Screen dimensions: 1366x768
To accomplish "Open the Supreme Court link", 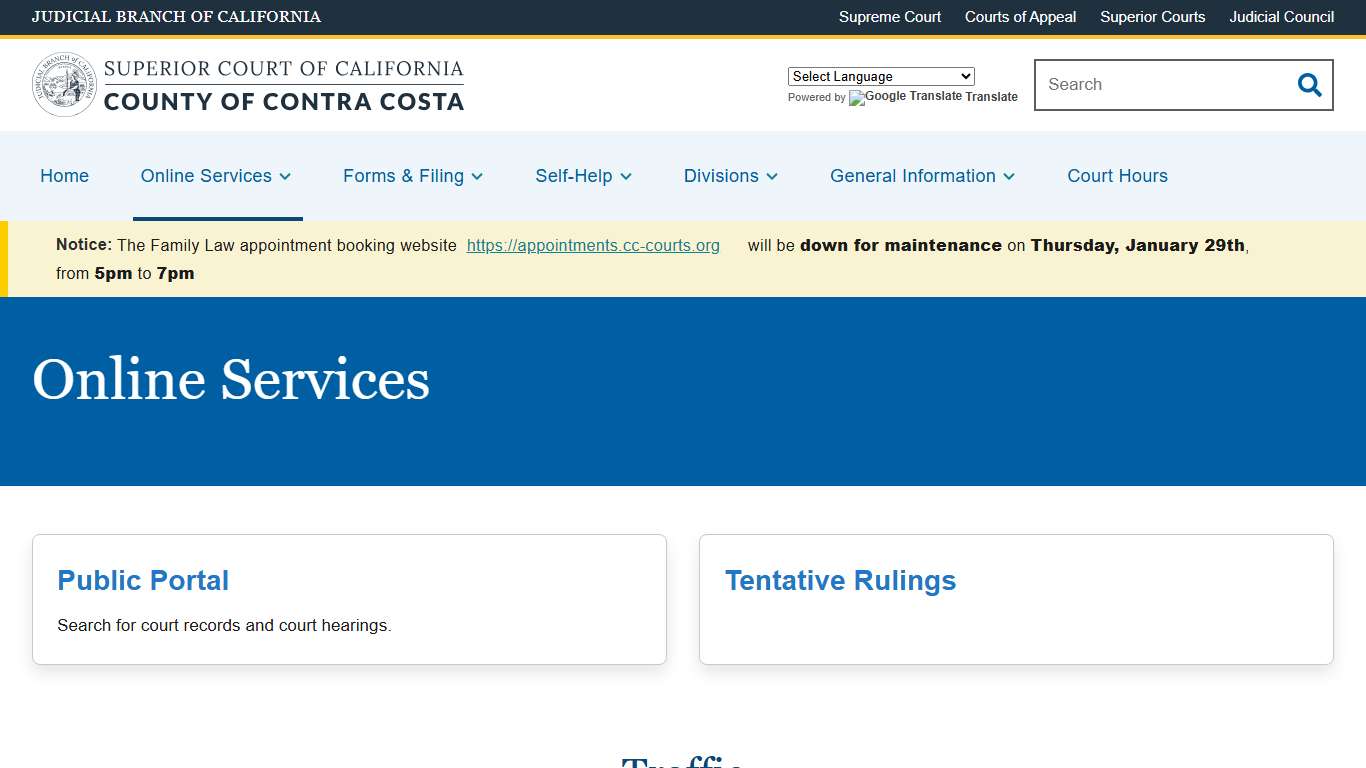I will 889,17.
